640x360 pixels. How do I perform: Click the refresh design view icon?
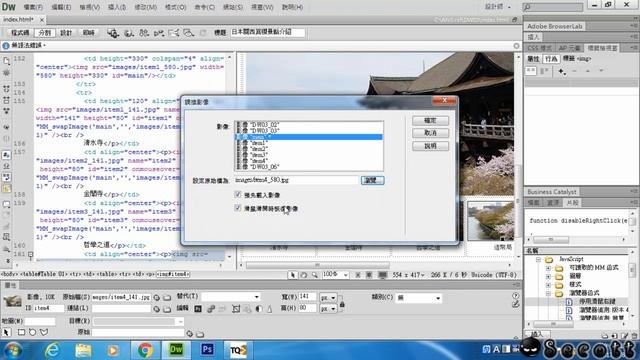point(203,33)
